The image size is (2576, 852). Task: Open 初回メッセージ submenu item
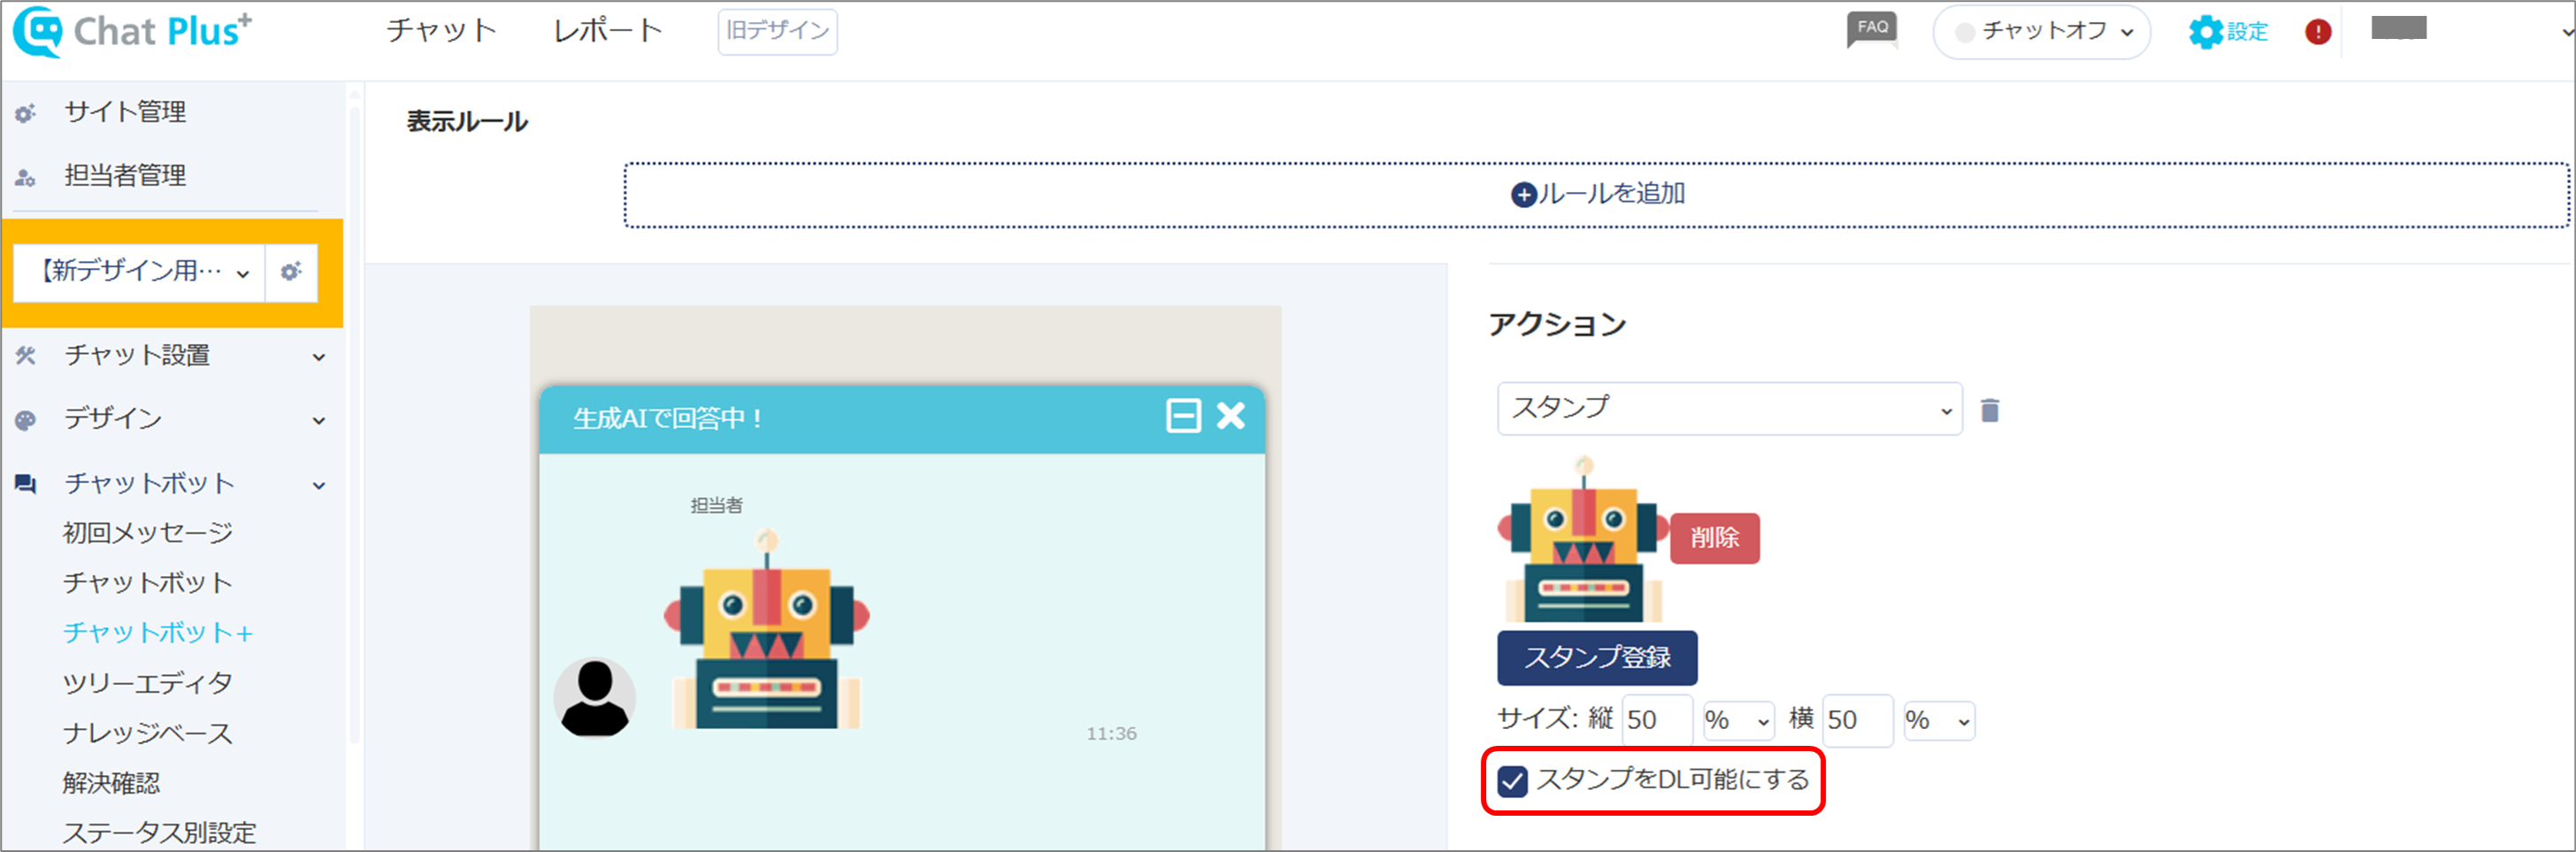[148, 533]
